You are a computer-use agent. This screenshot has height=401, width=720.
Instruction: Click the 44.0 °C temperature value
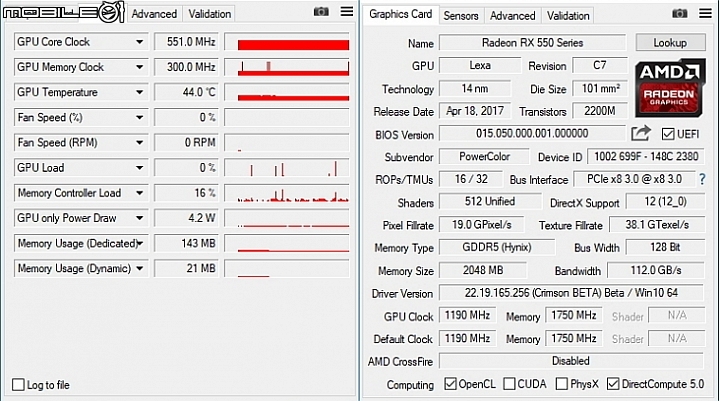[187, 92]
